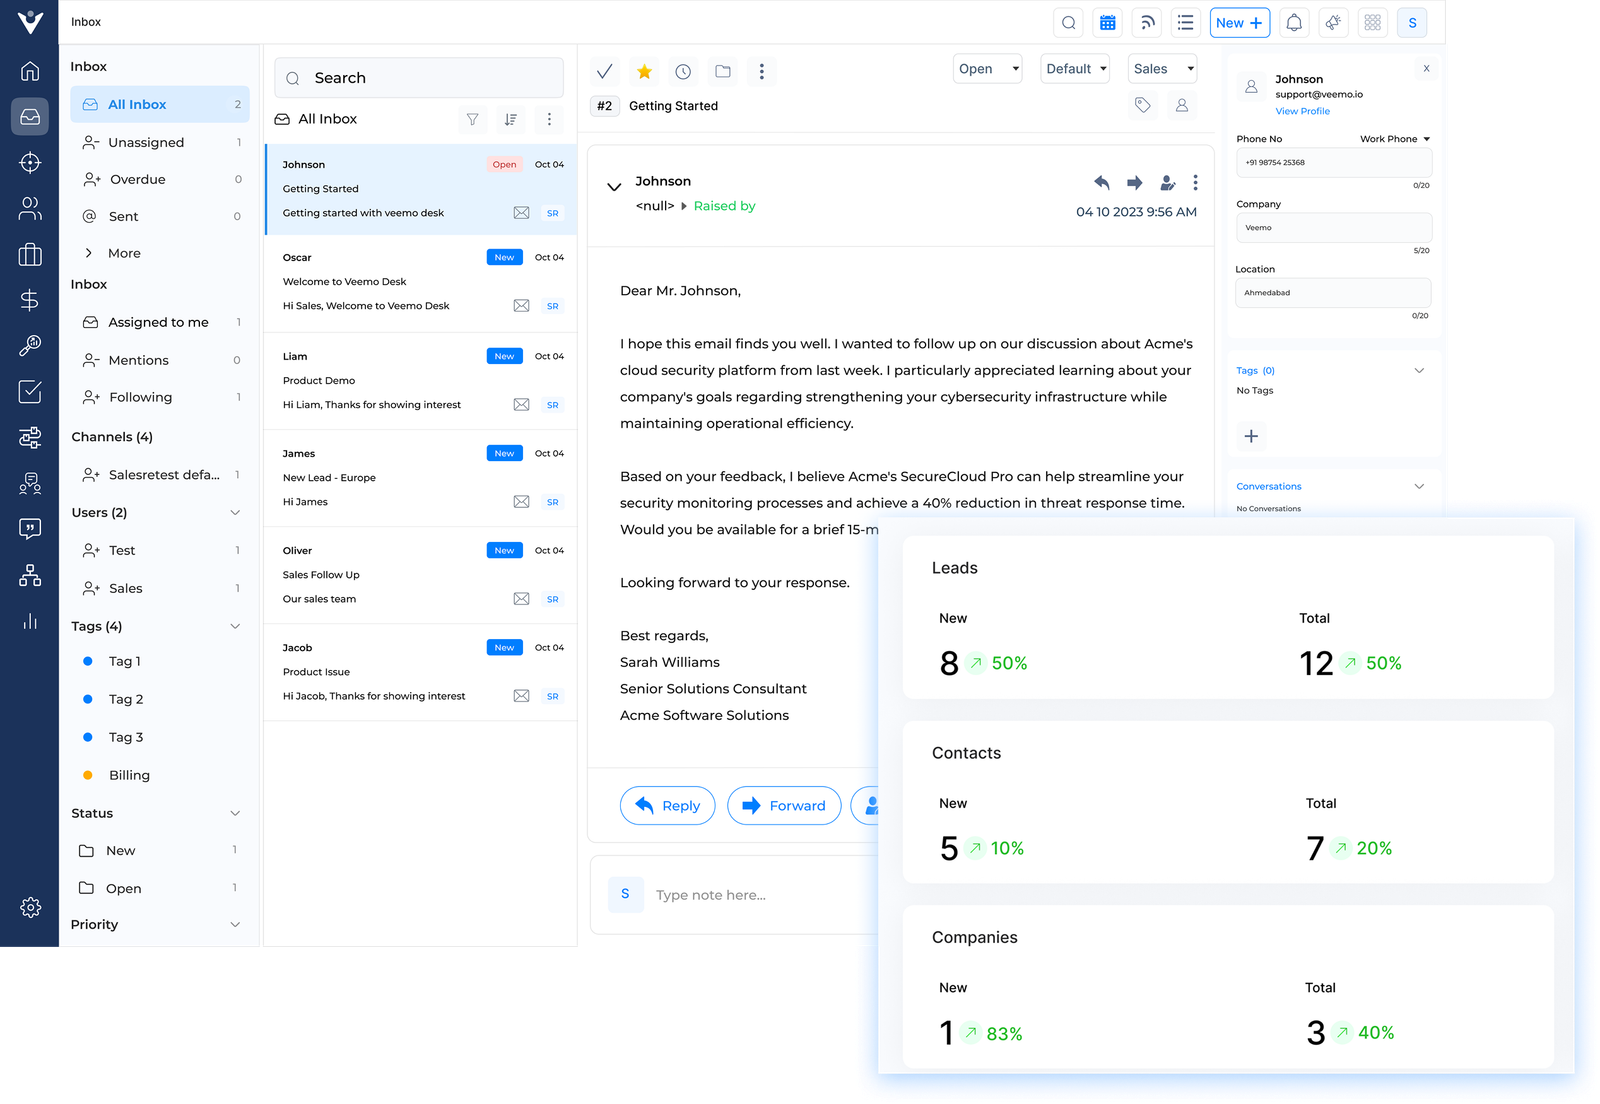Select the Unassigned inbox folder
The image size is (1600, 1104).
(160, 142)
